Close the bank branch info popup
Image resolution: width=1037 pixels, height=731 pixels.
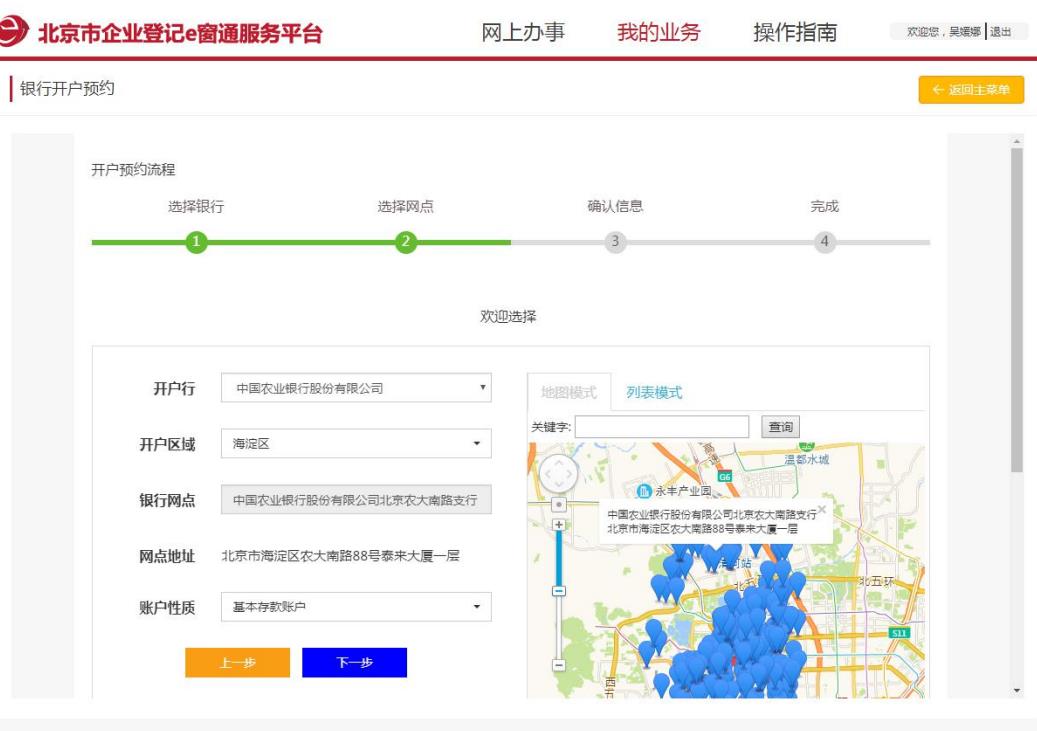click(x=822, y=509)
